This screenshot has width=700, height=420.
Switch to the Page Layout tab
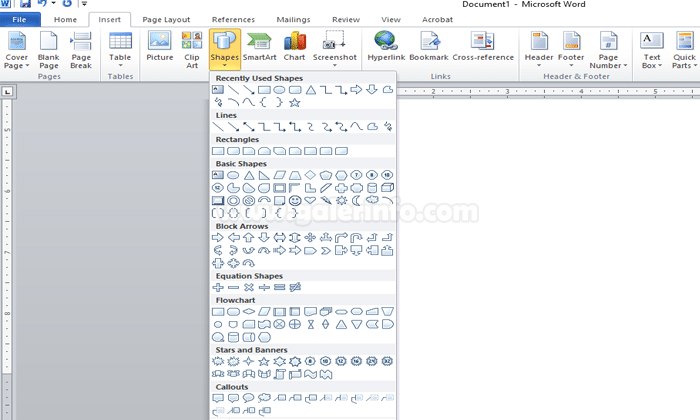[166, 20]
